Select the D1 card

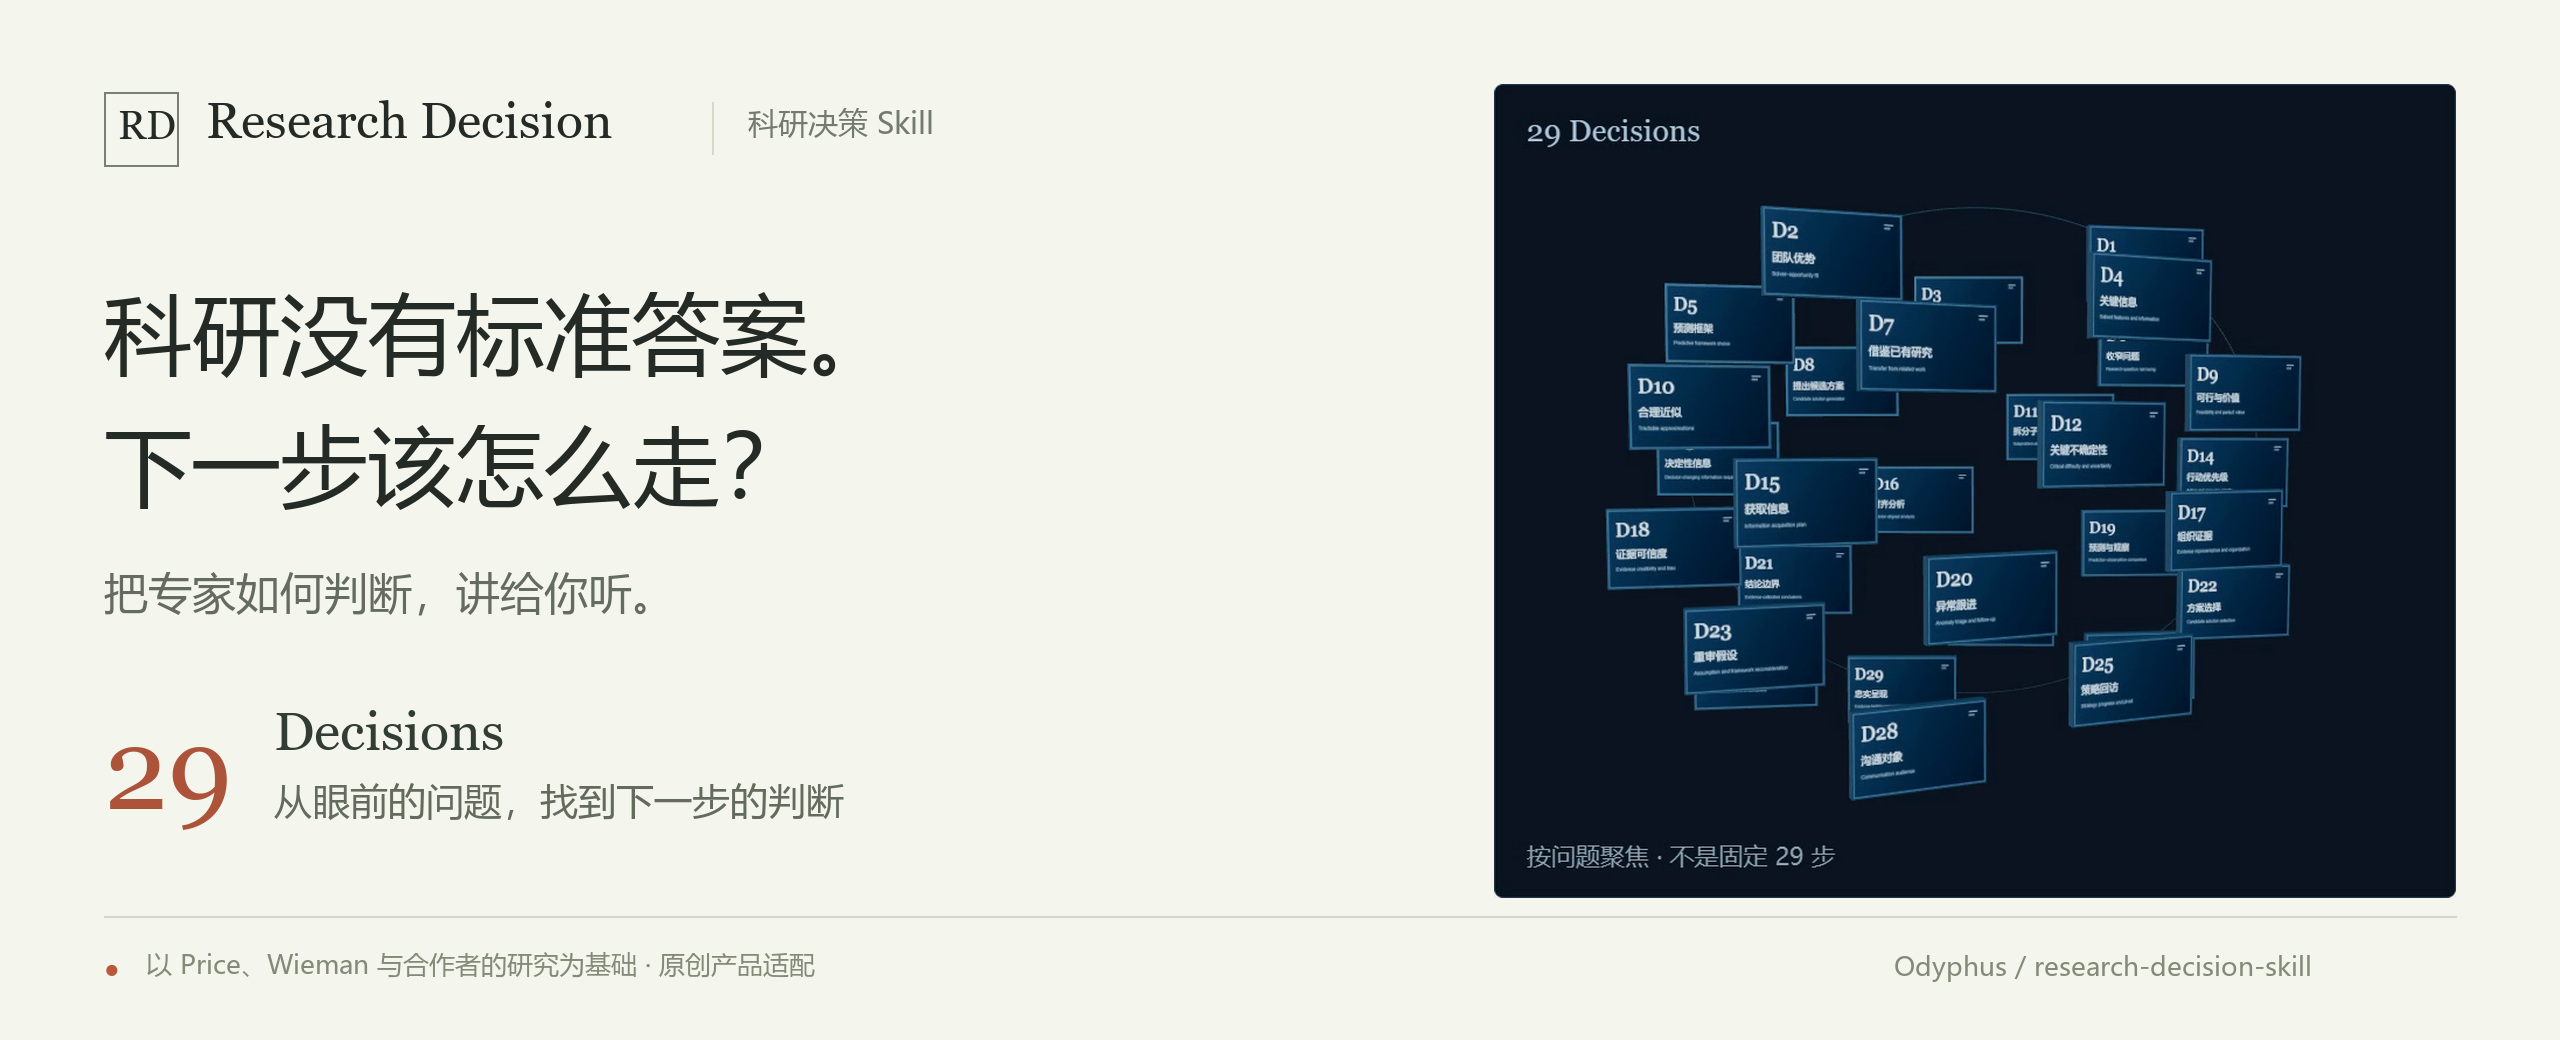(2148, 243)
